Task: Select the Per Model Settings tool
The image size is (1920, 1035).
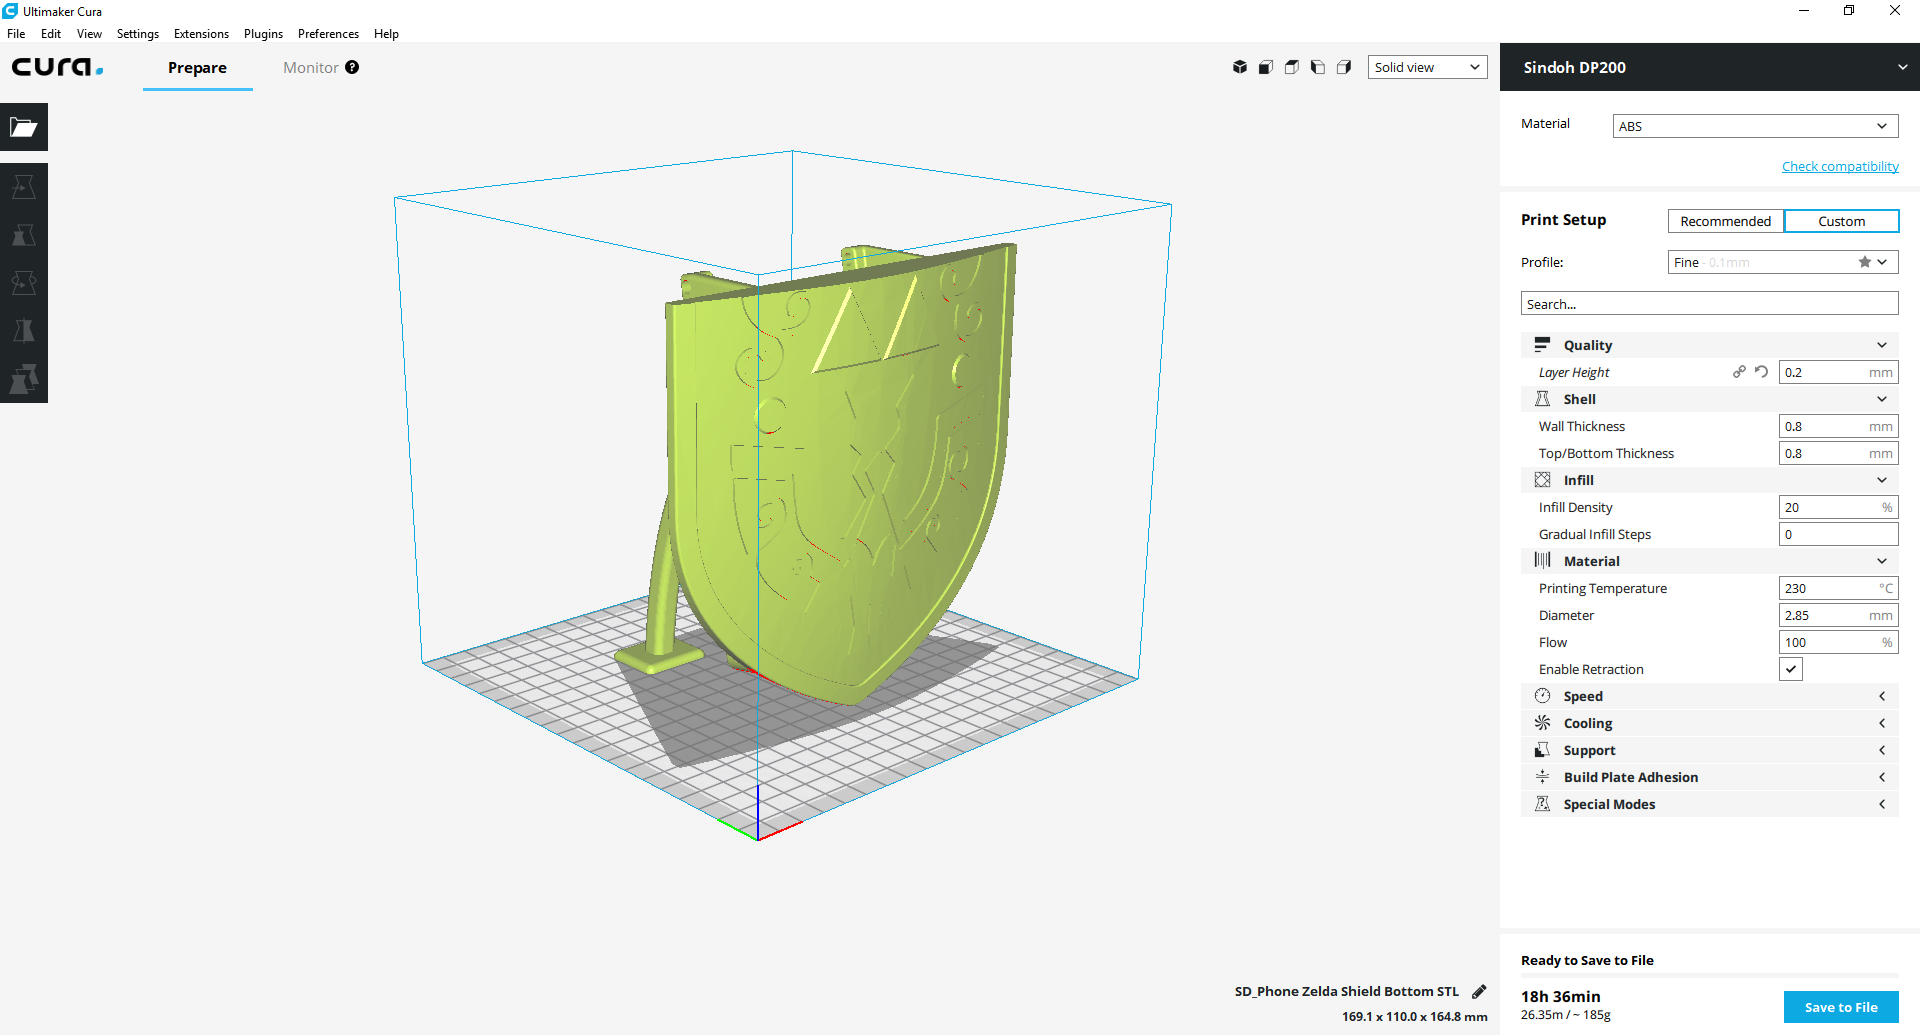Action: coord(24,379)
